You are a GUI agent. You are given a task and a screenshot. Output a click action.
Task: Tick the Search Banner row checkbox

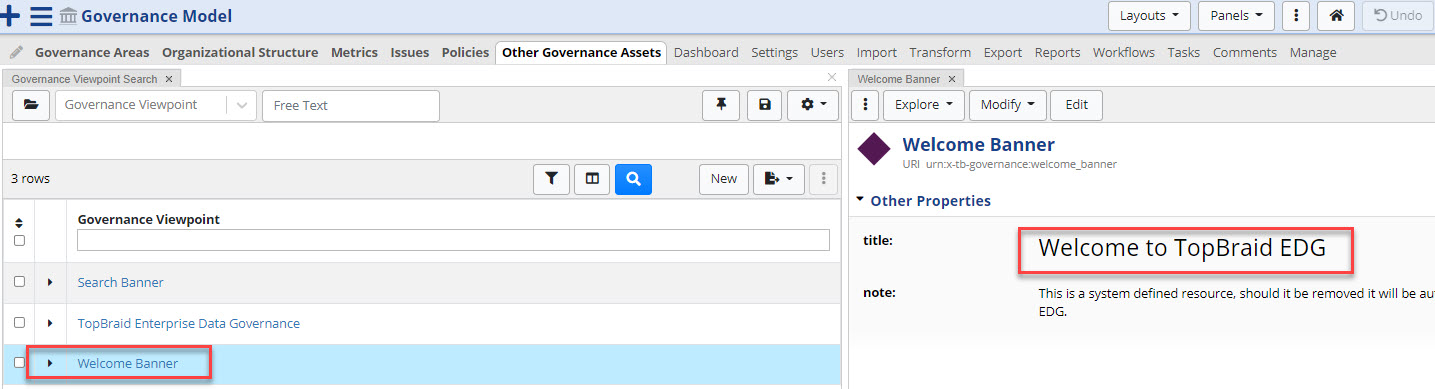[x=19, y=282]
